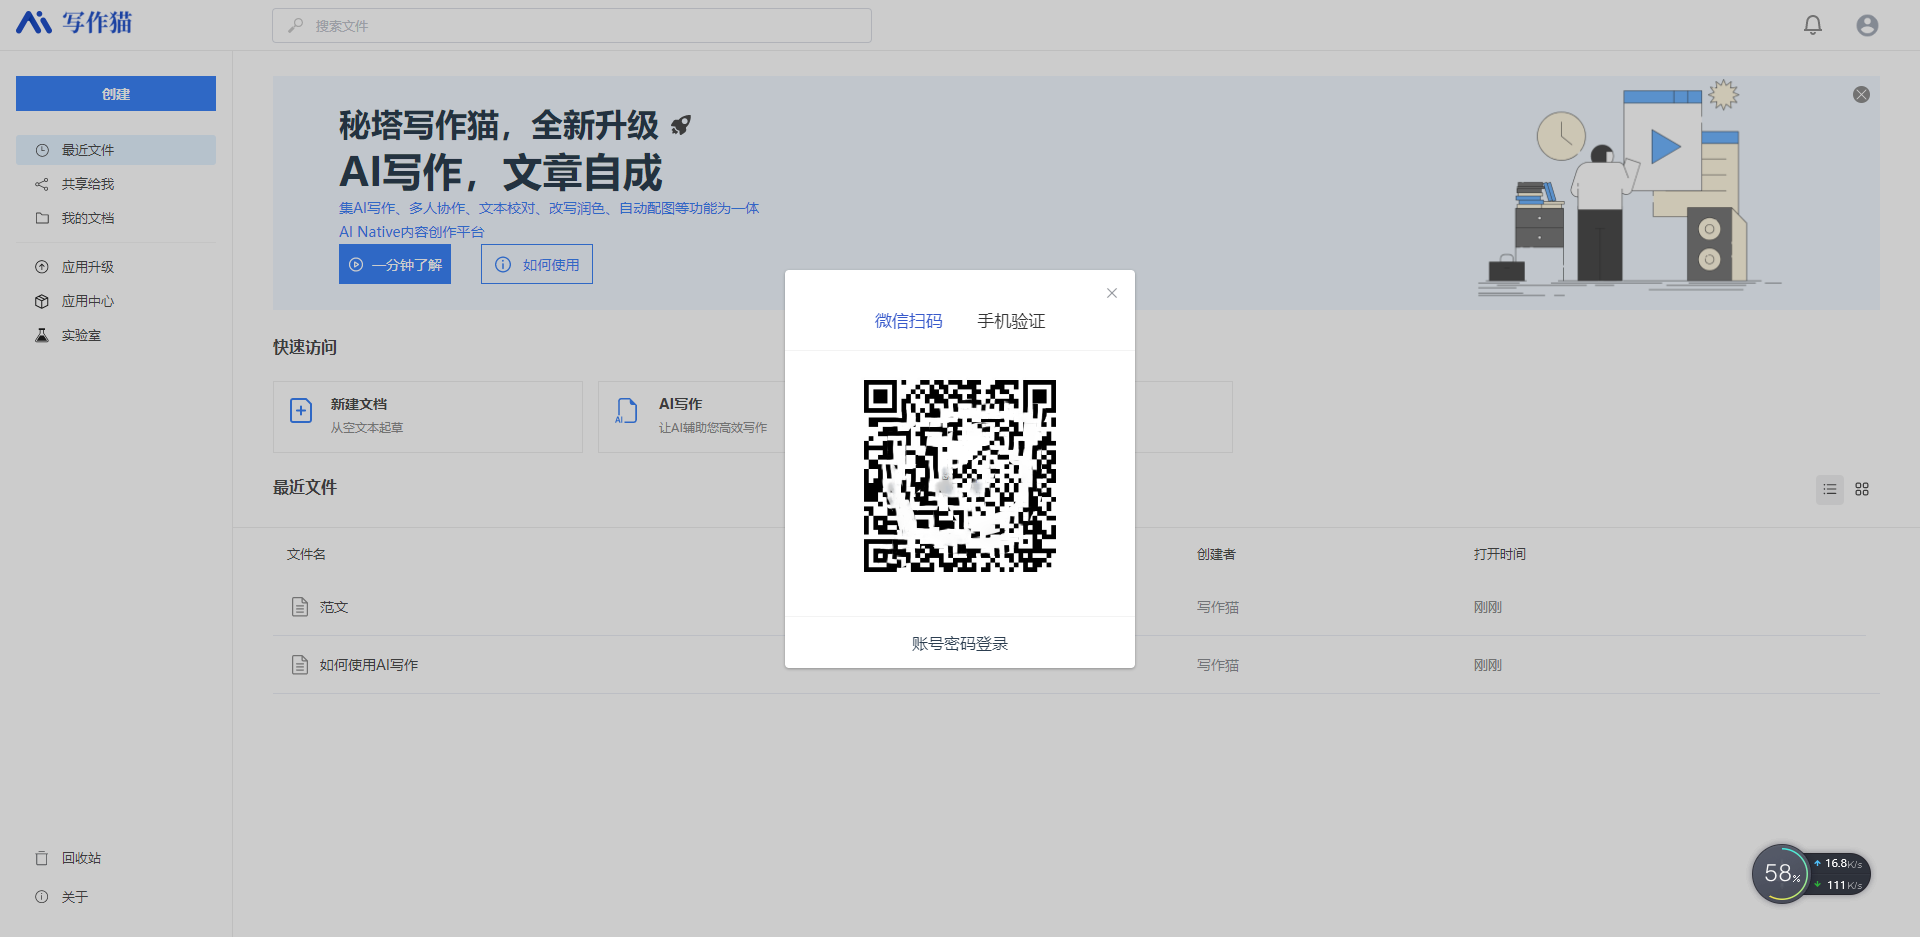Close the login dialog
Image resolution: width=1920 pixels, height=937 pixels.
tap(1112, 293)
